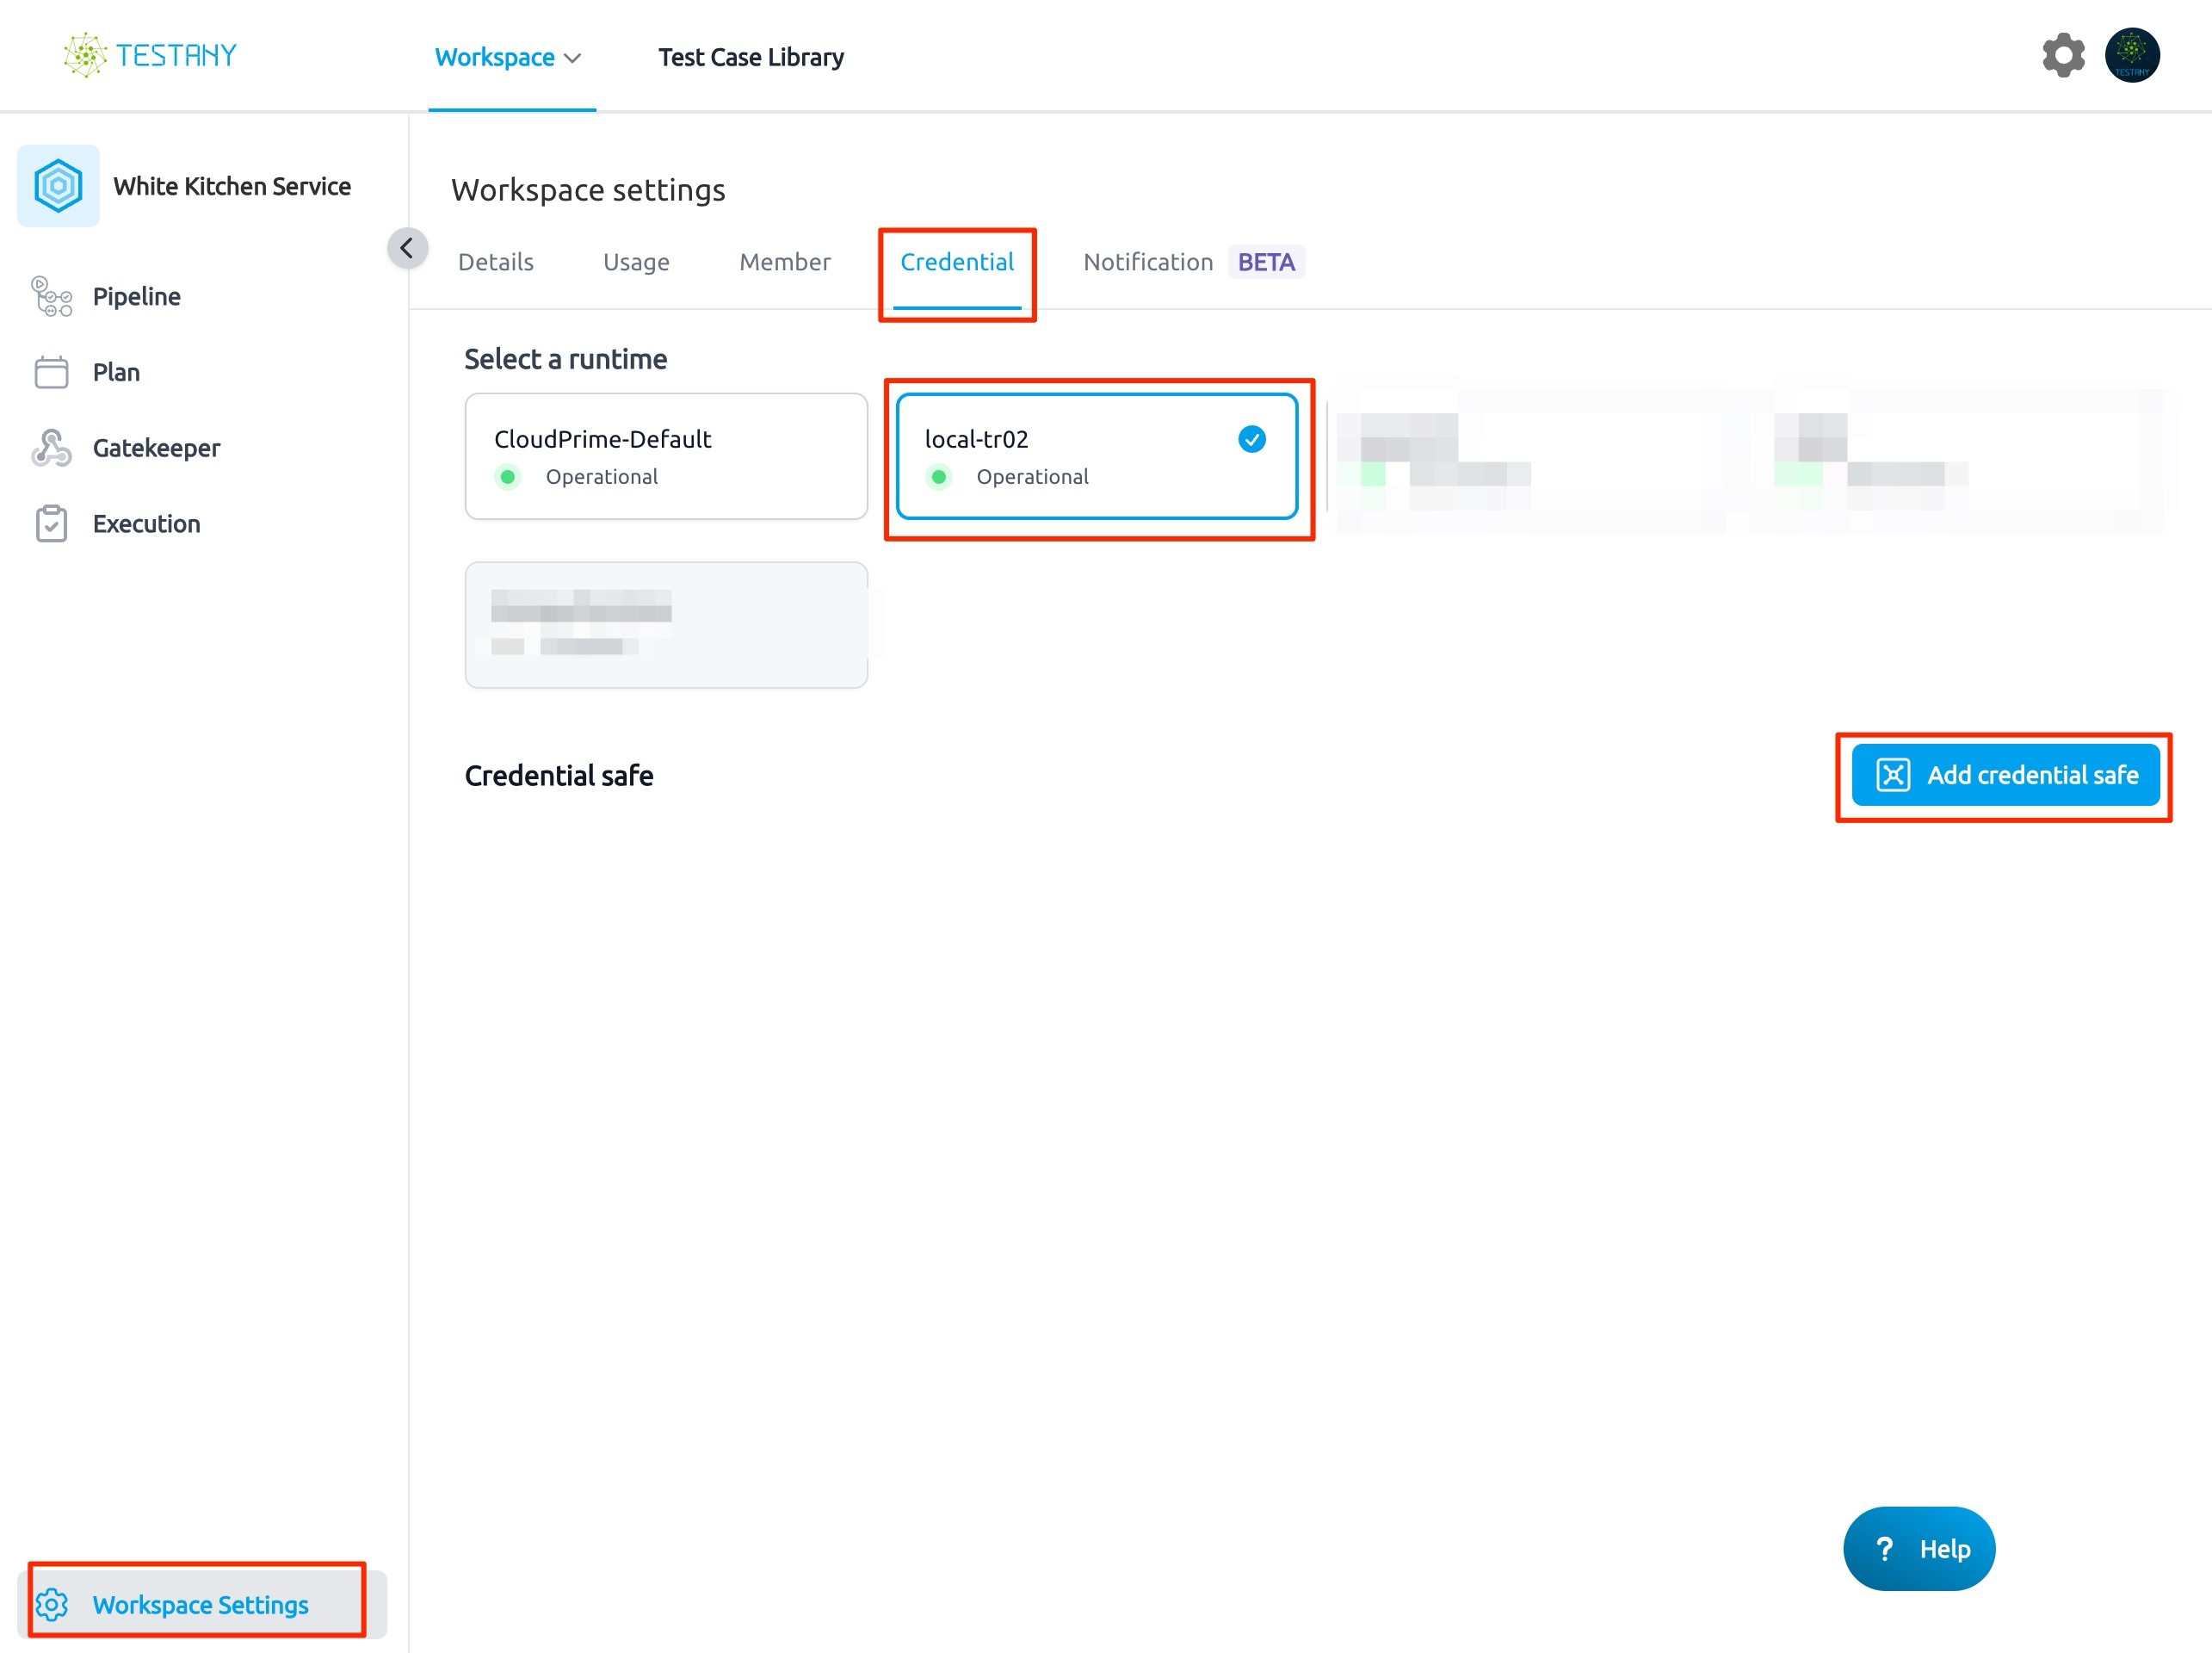This screenshot has height=1653, width=2212.
Task: Switch to the Details tab
Action: (496, 262)
